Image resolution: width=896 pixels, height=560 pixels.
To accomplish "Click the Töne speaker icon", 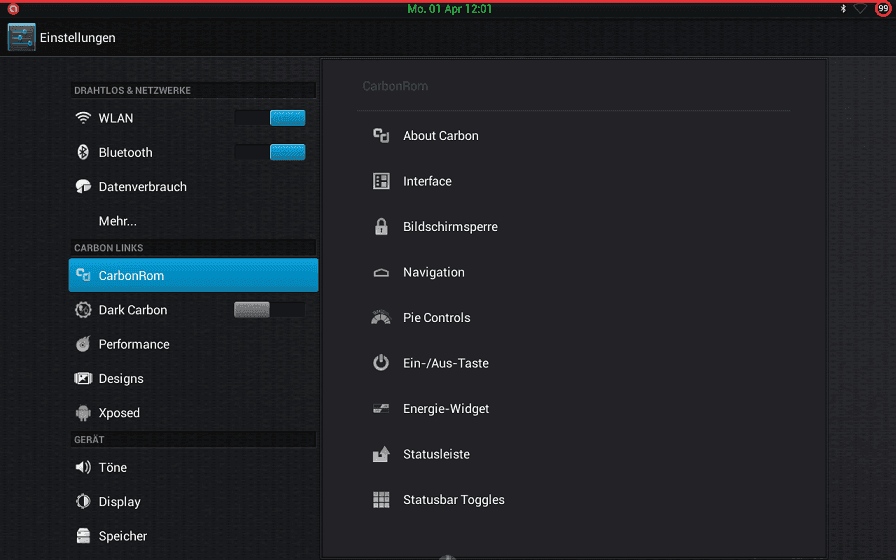I will coord(83,467).
